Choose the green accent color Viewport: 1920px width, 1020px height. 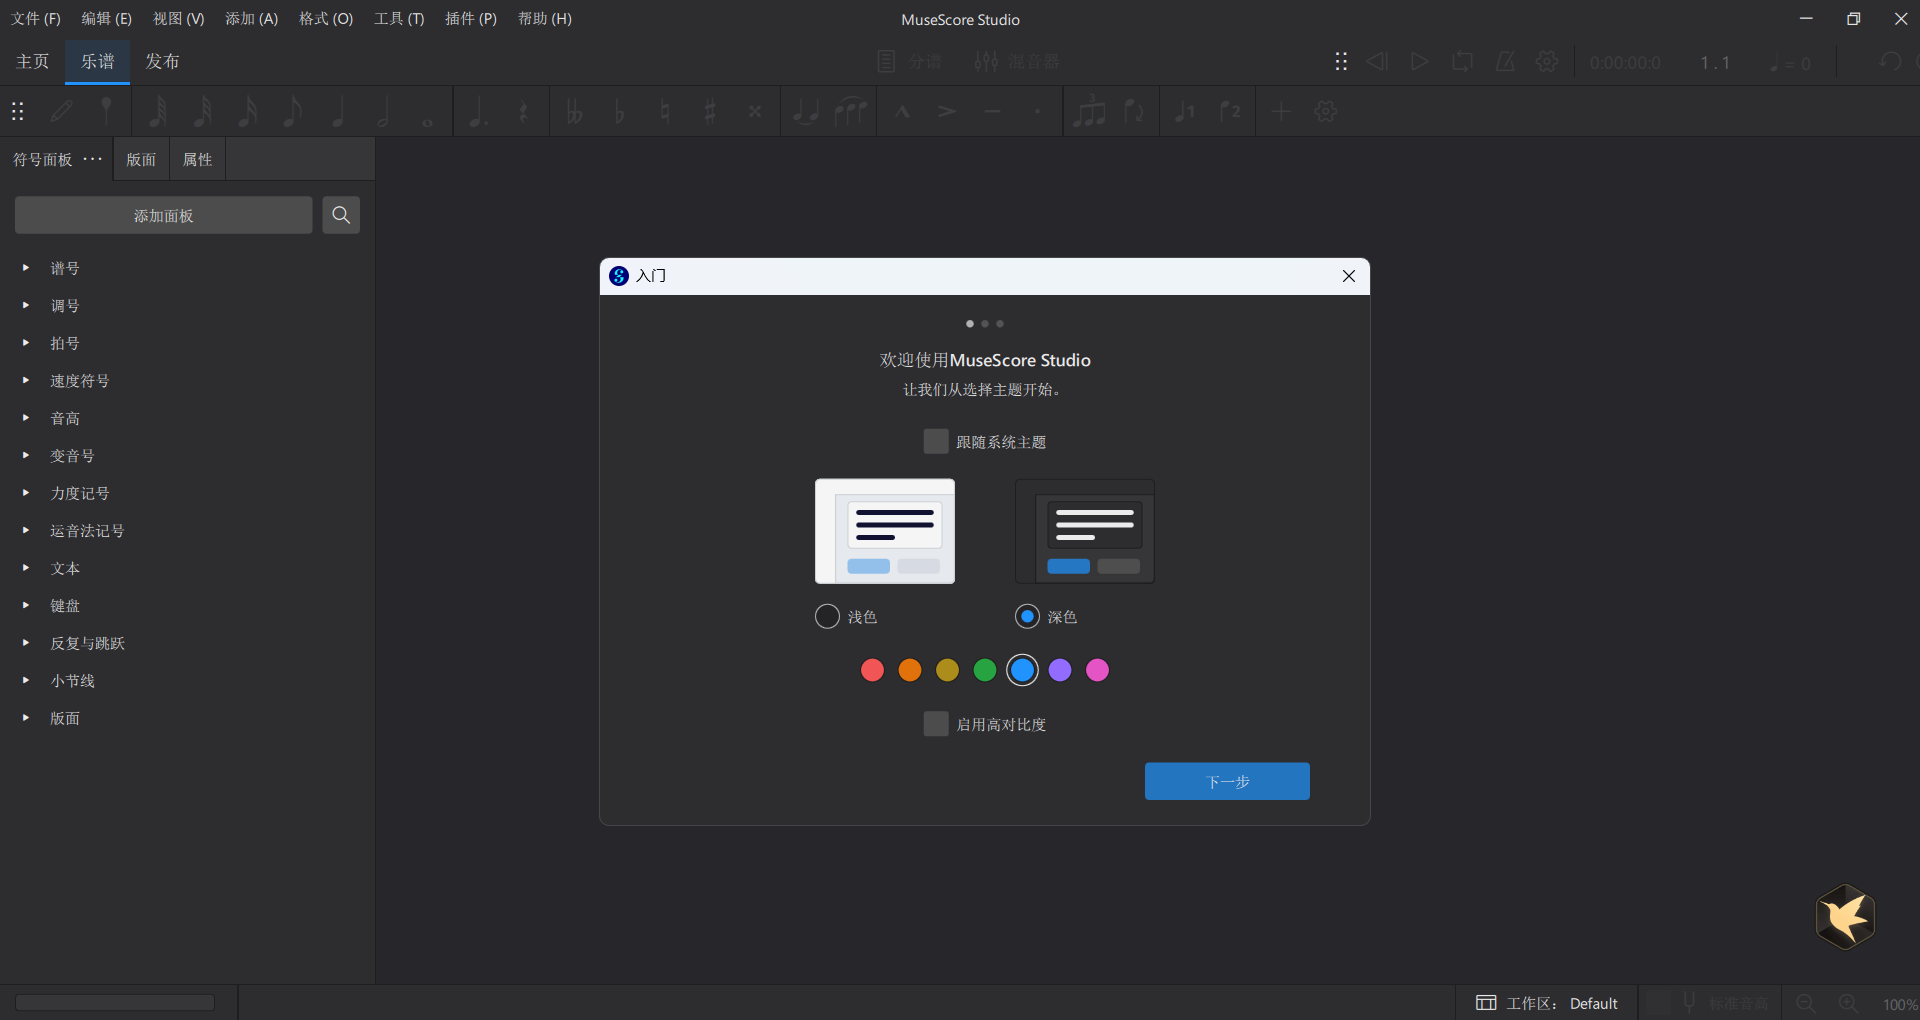(x=985, y=670)
